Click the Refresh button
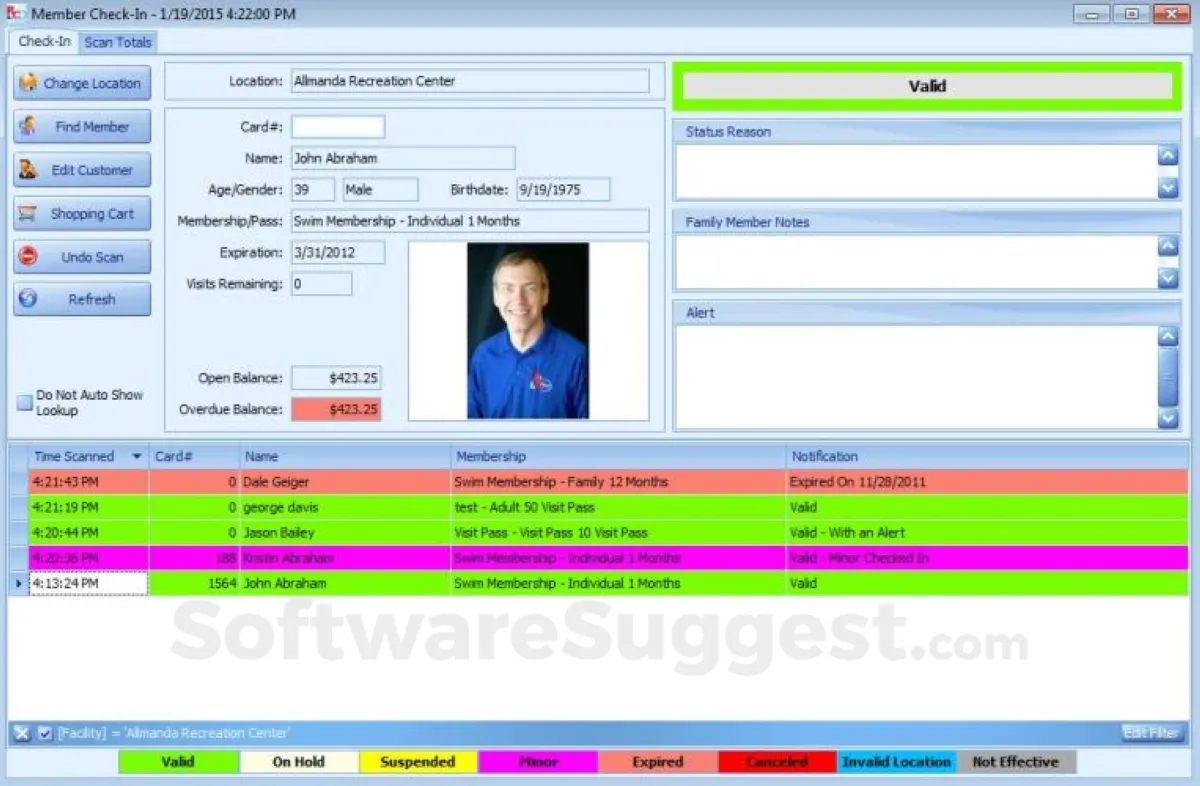Image resolution: width=1200 pixels, height=786 pixels. click(x=82, y=299)
